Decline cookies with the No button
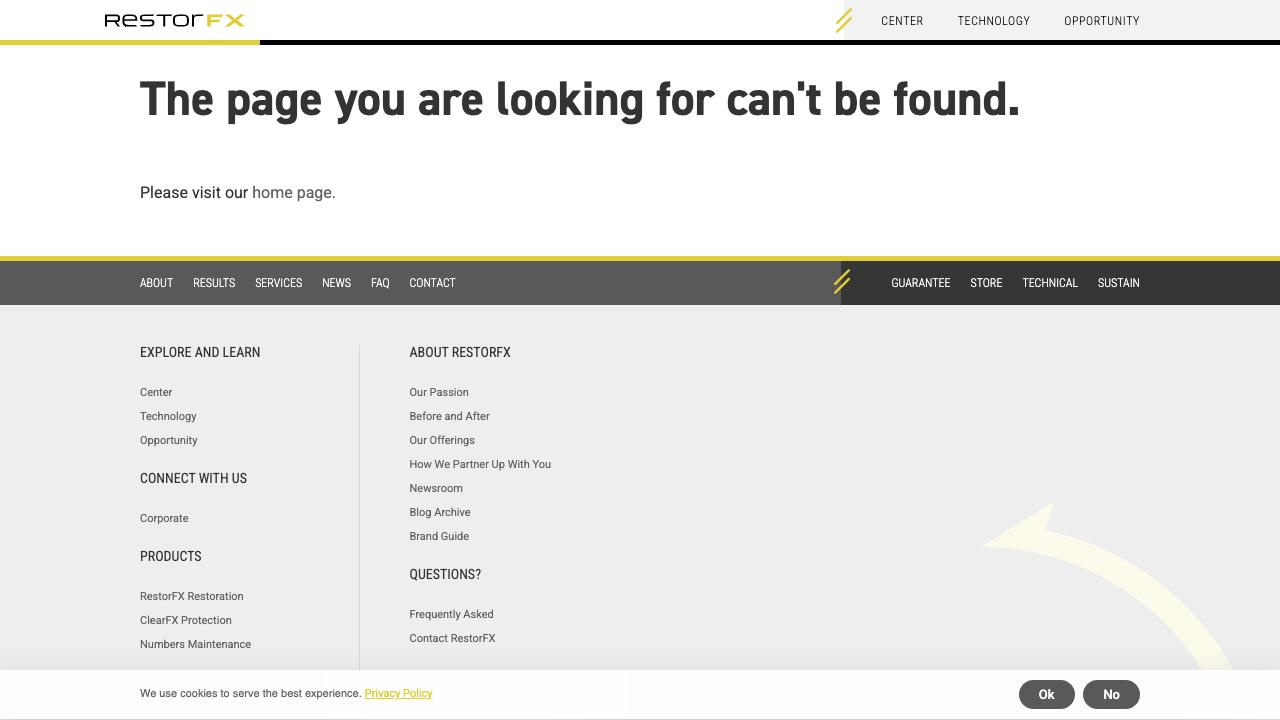The image size is (1280, 720). 1111,694
